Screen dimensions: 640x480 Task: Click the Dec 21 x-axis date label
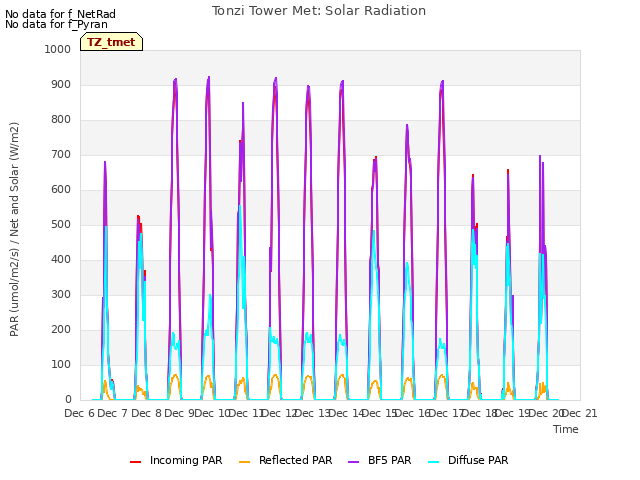click(579, 413)
